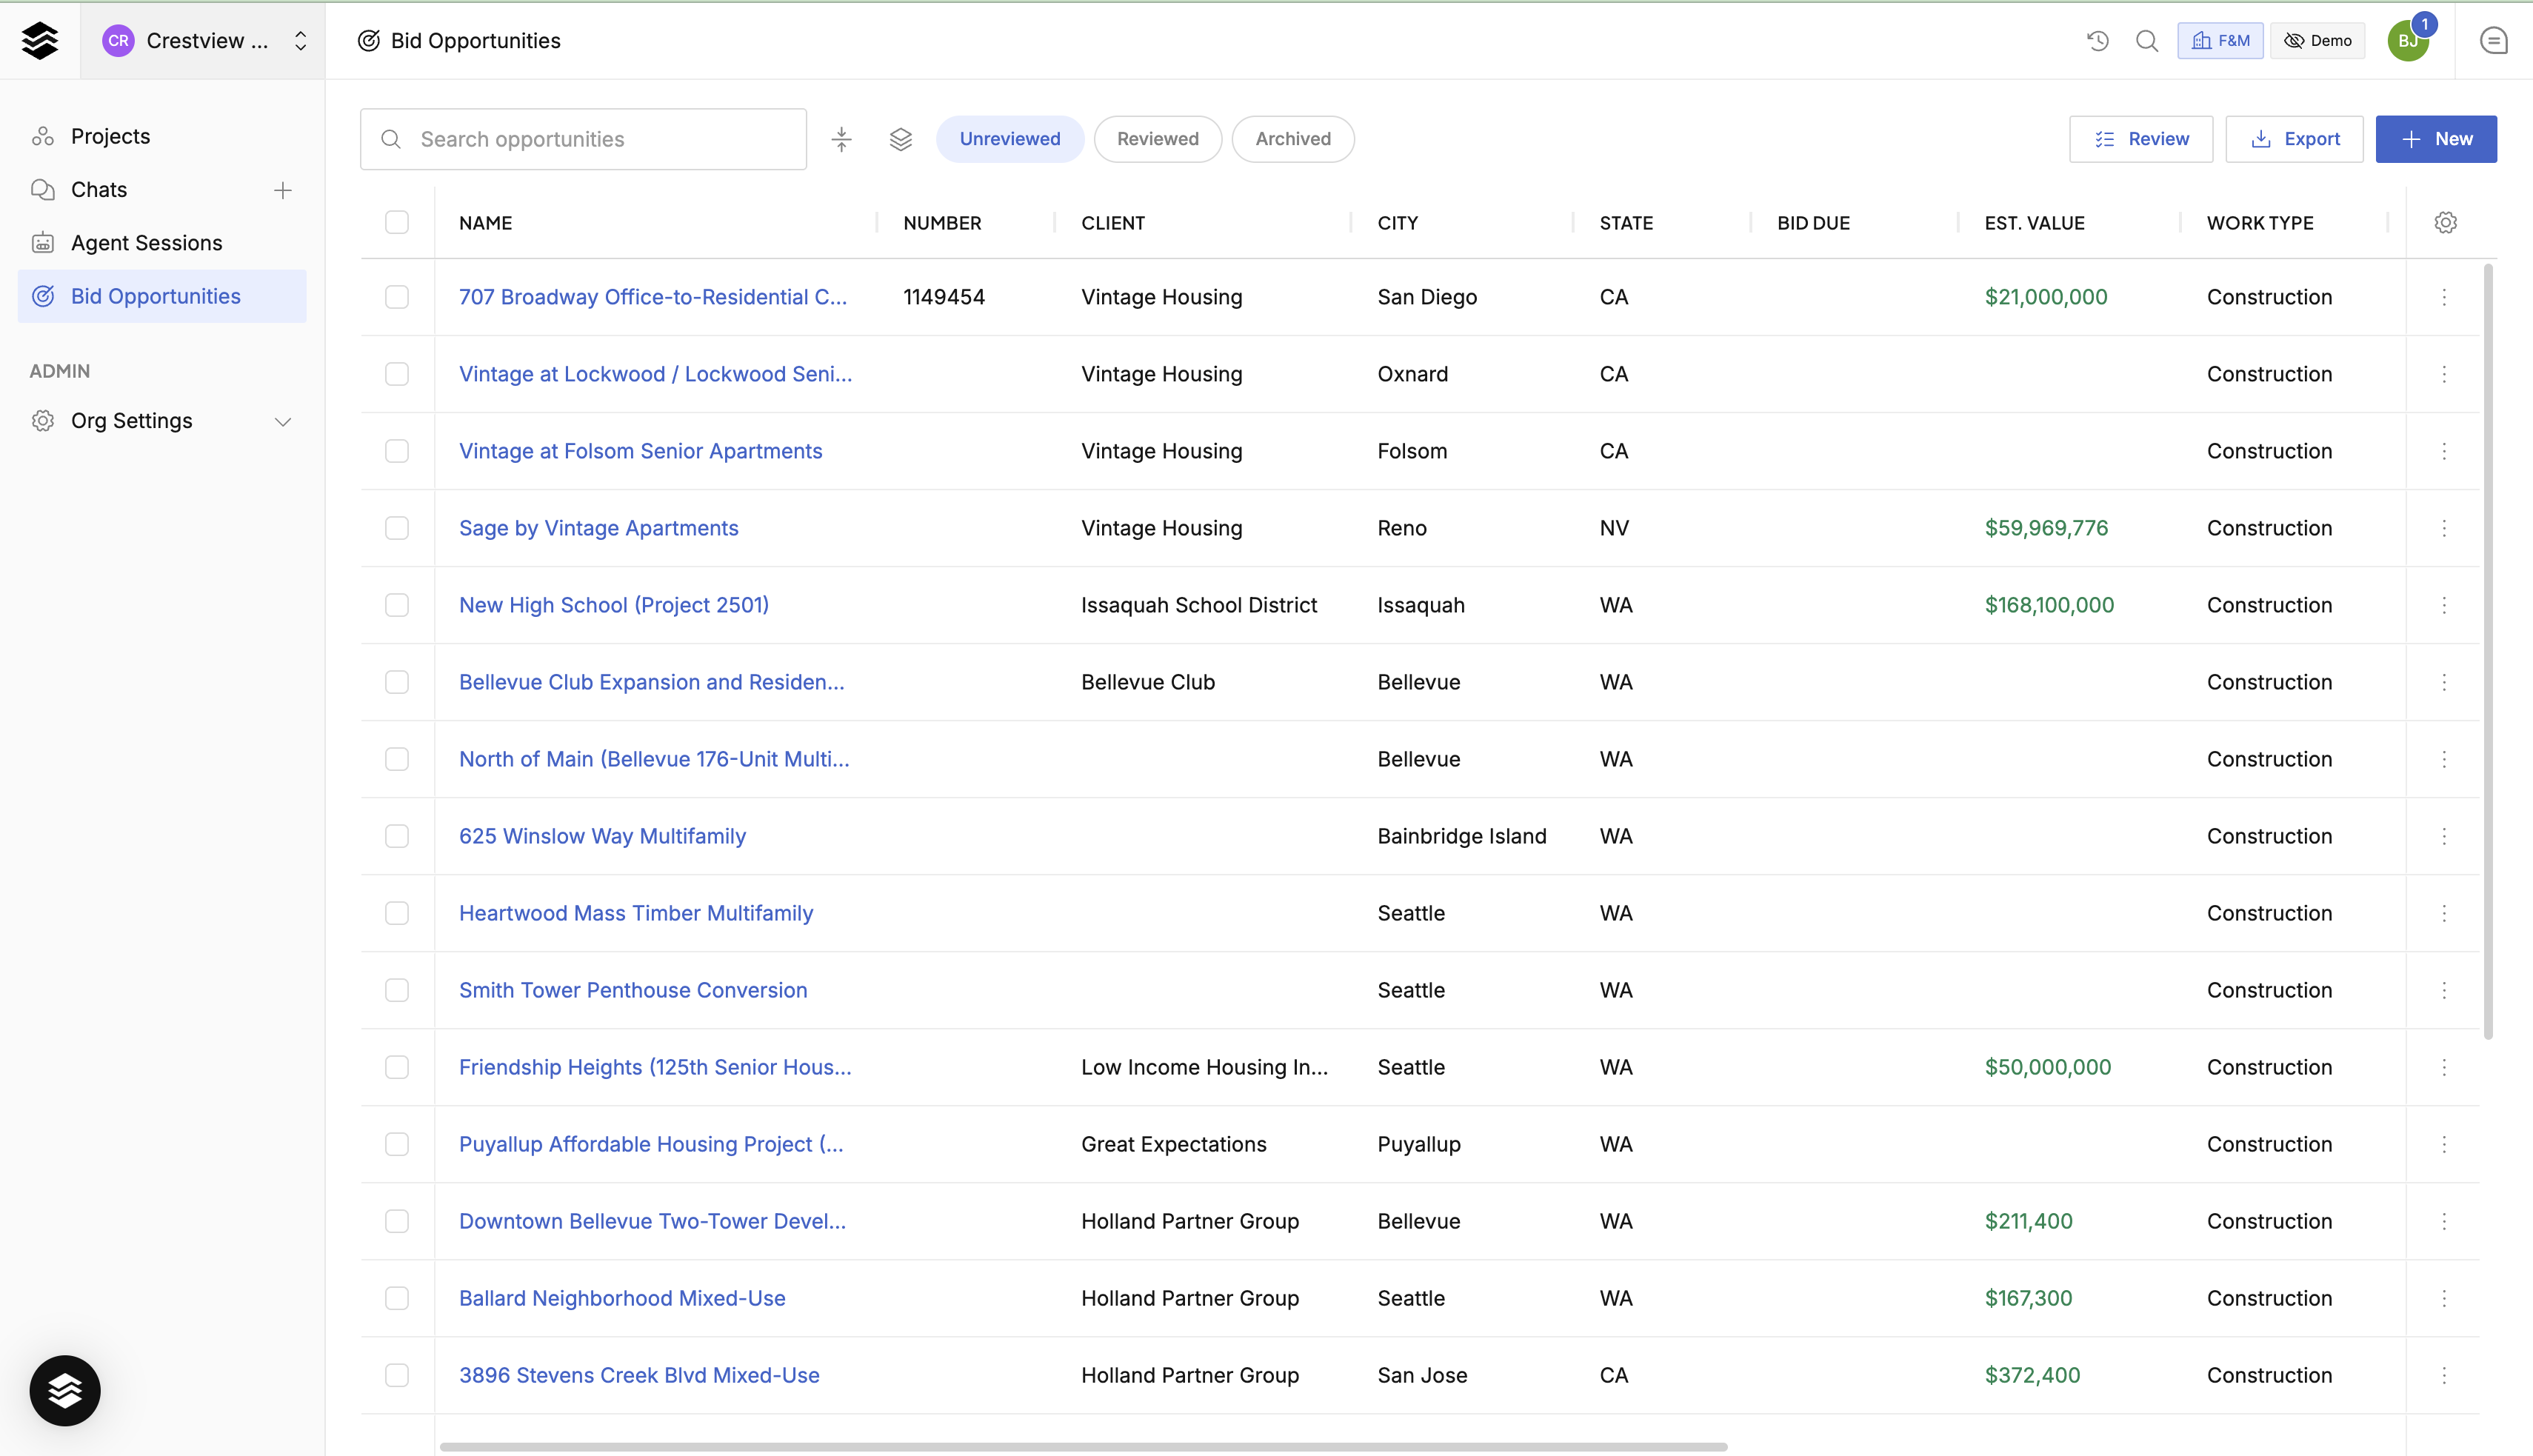Focus the Search opportunities input field
This screenshot has width=2533, height=1456.
(583, 139)
